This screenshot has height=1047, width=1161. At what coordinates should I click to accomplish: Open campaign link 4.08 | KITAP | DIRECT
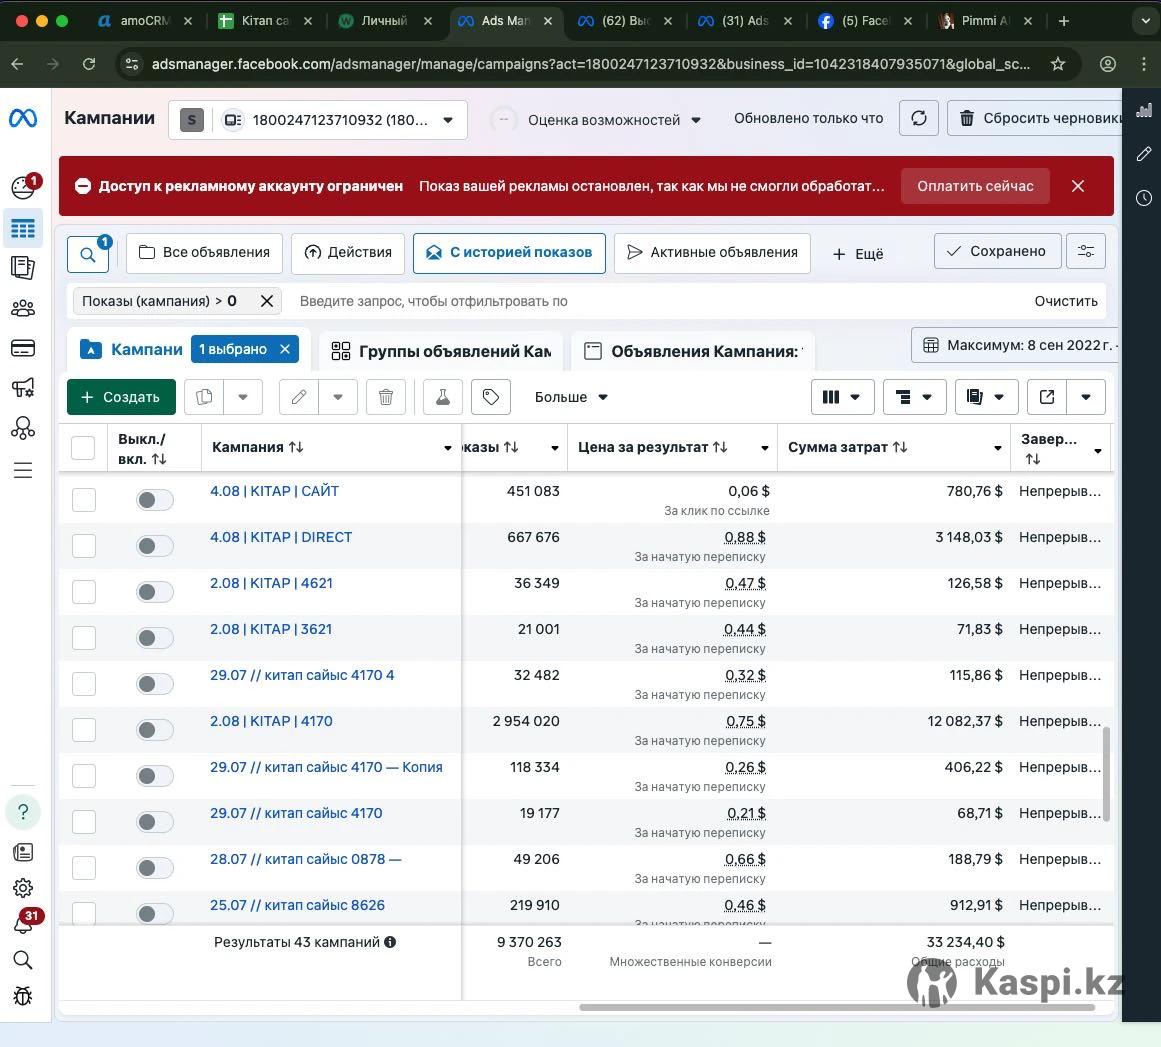click(281, 537)
